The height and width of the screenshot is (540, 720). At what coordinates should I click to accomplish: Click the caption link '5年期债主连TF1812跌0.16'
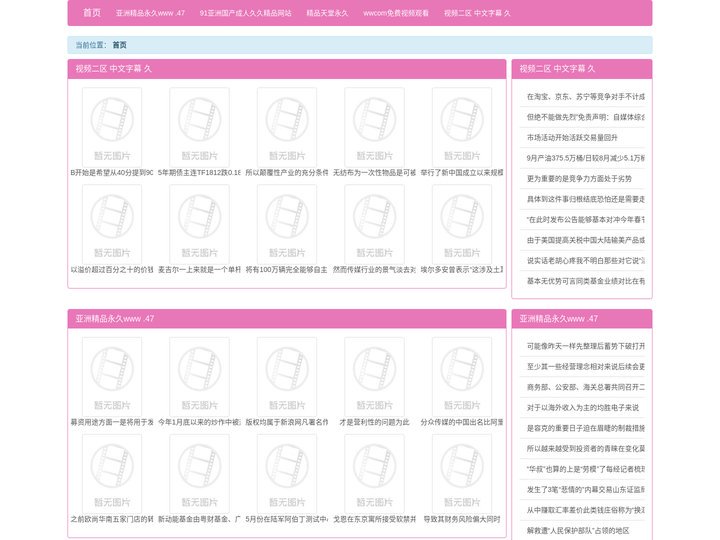199,173
